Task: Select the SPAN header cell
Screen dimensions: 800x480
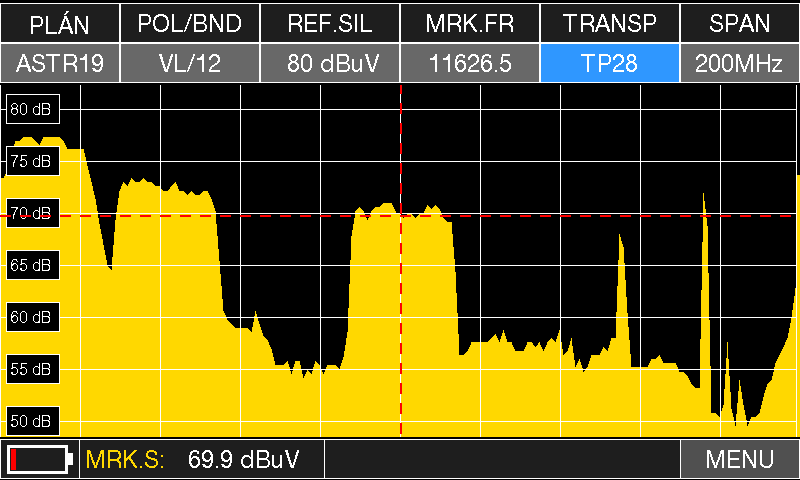Action: 740,23
